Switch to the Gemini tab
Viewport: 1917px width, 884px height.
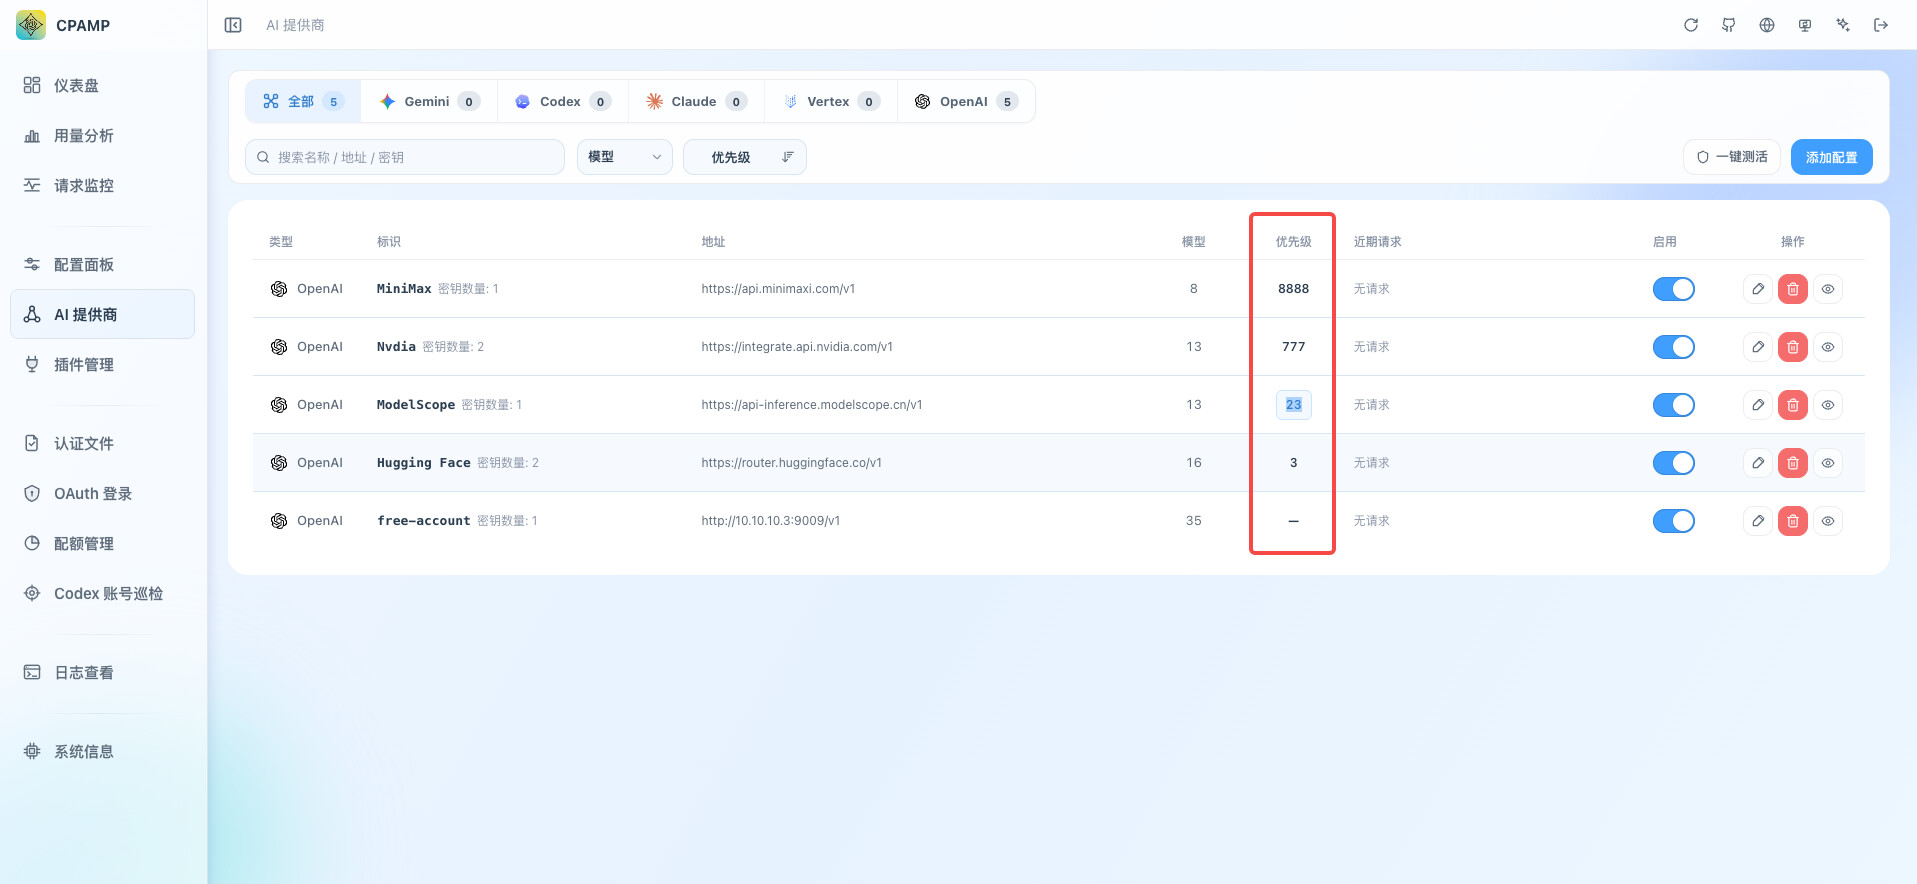click(x=430, y=101)
